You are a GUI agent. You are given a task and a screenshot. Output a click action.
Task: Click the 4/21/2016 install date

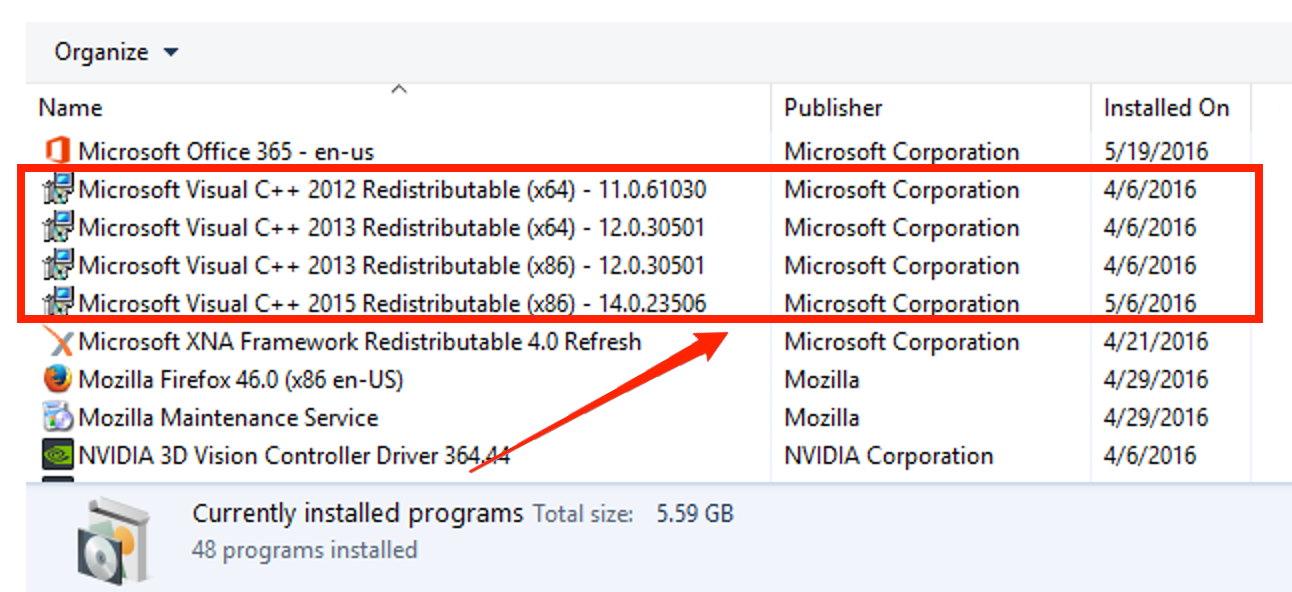(1155, 342)
